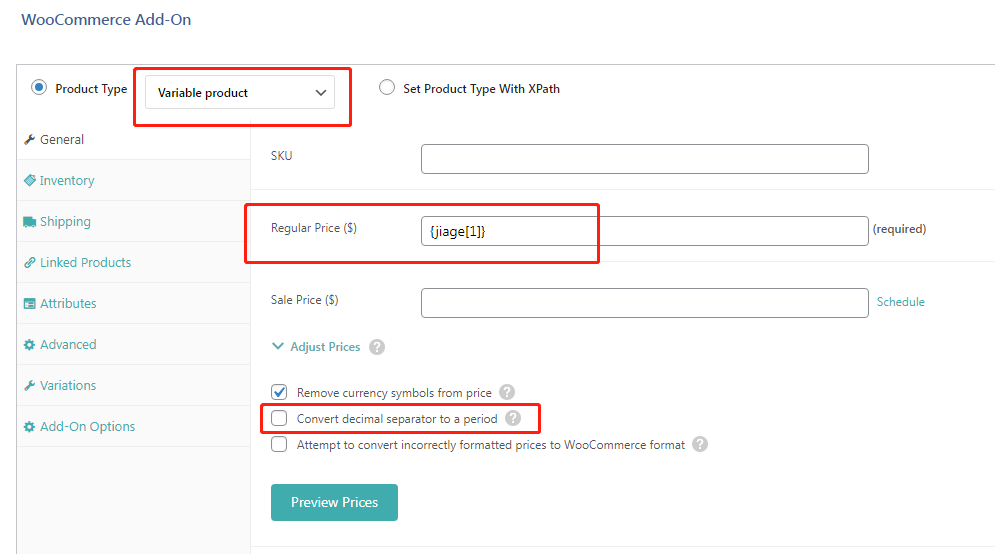Uncheck Remove currency symbols from price

point(279,392)
